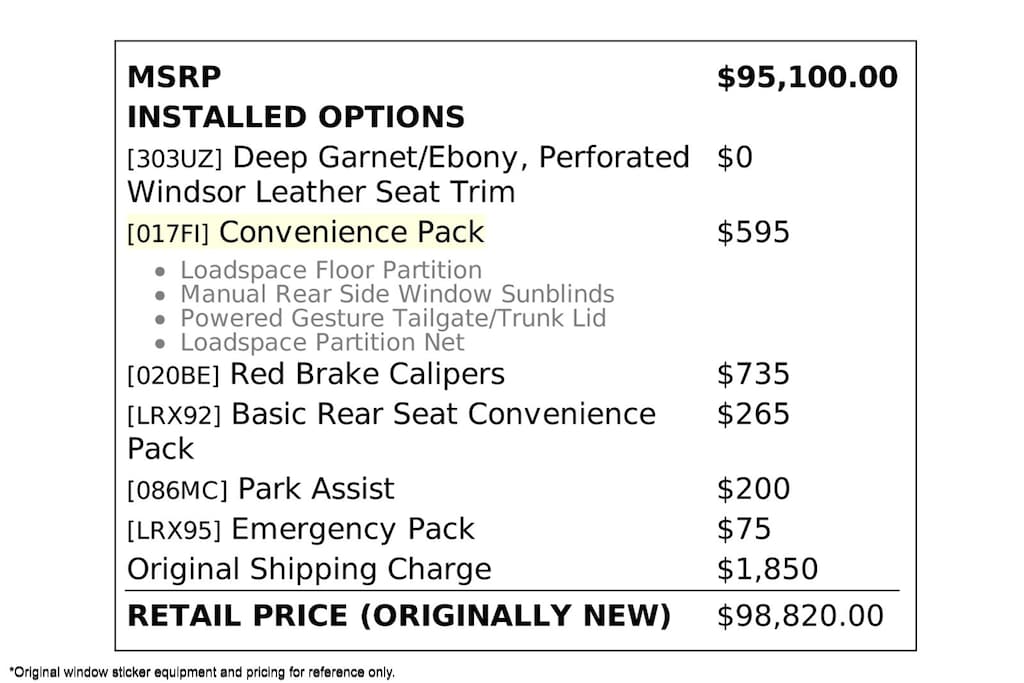Image resolution: width=1024 pixels, height=683 pixels.
Task: Click the $200 Park Assist price
Action: (x=753, y=489)
